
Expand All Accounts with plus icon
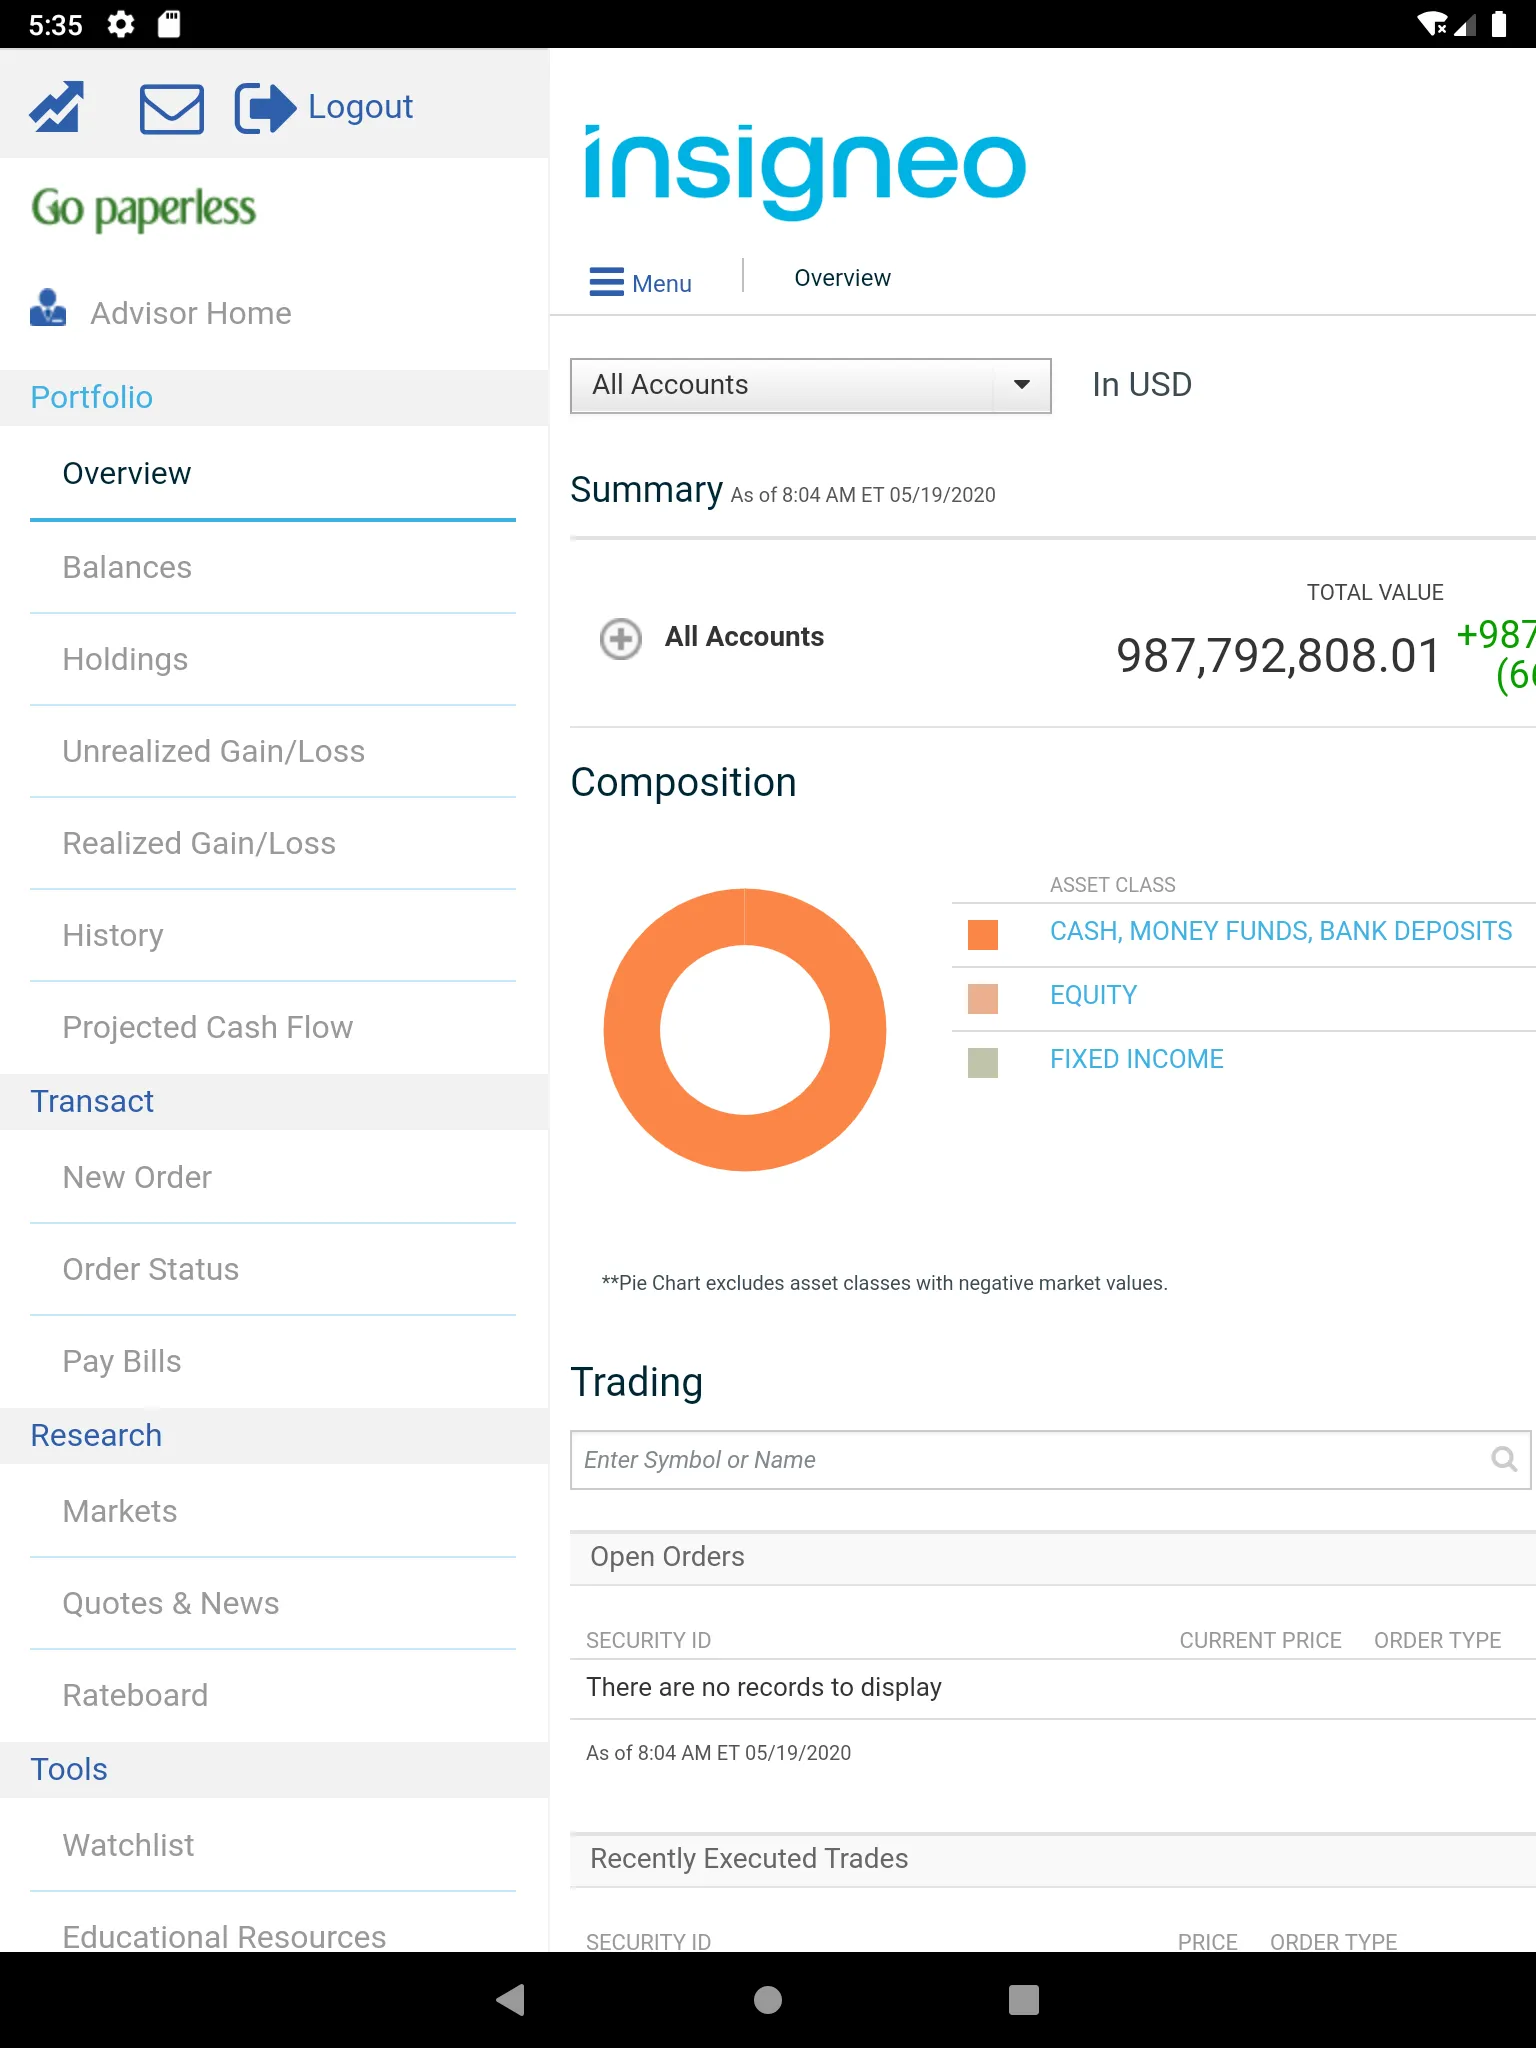coord(620,638)
